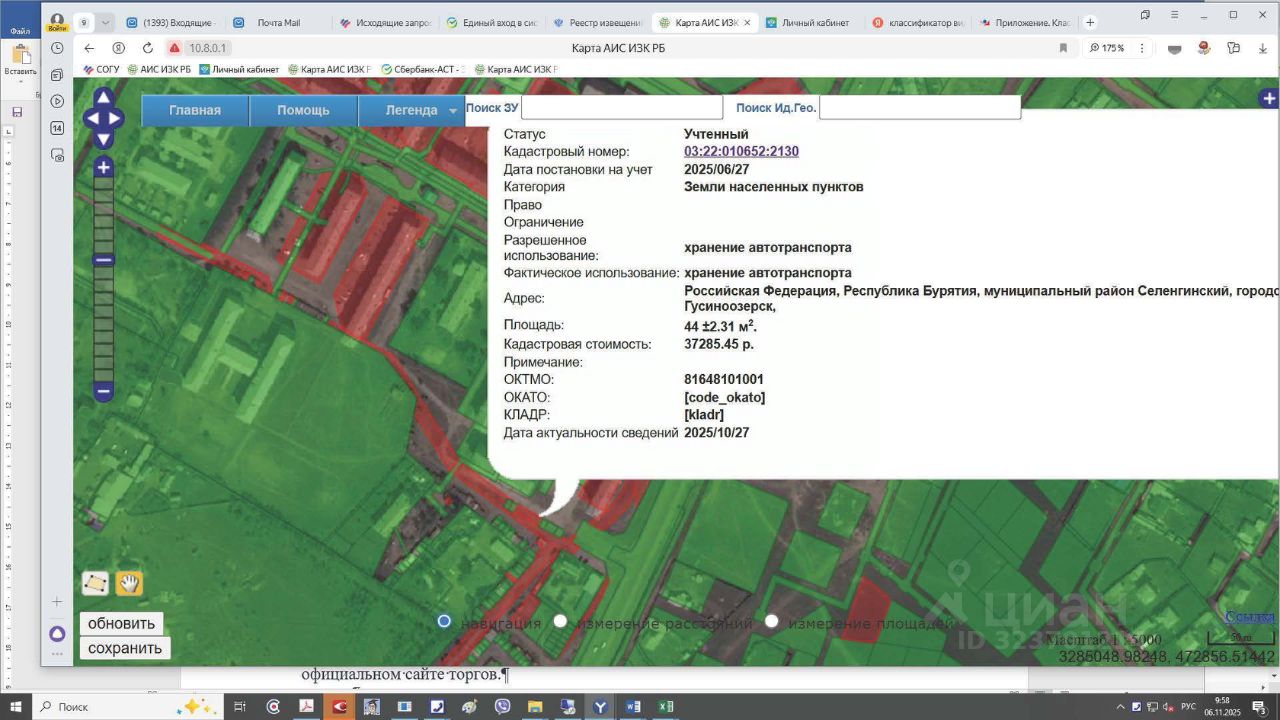Expand layer panel with plus icon
The width and height of the screenshot is (1280, 720).
[x=1268, y=98]
